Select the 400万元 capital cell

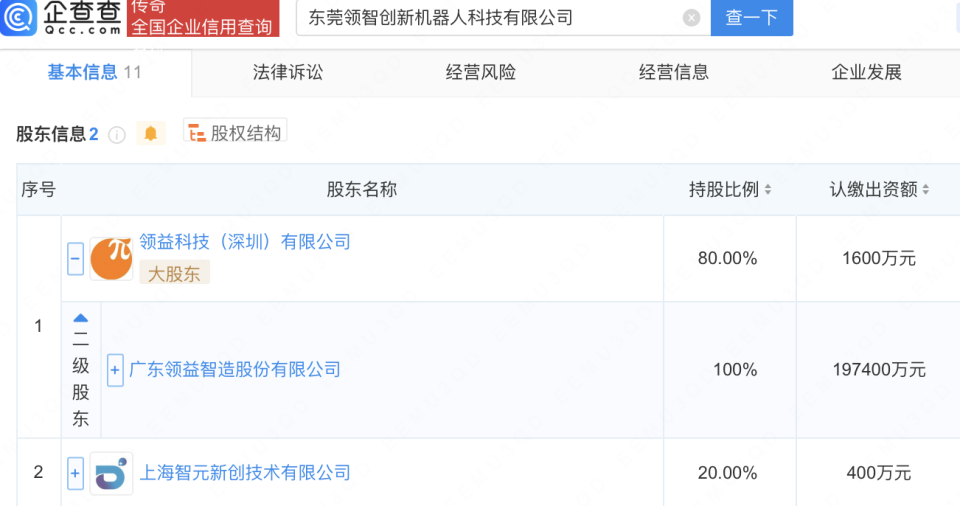click(x=879, y=473)
